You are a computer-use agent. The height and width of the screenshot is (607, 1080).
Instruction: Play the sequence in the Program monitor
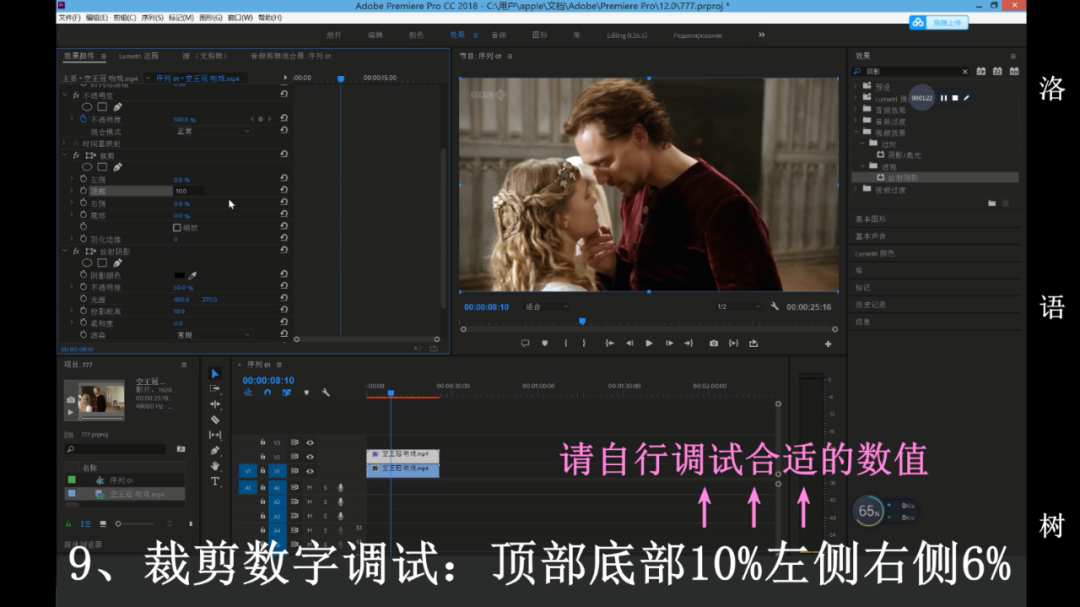(649, 343)
